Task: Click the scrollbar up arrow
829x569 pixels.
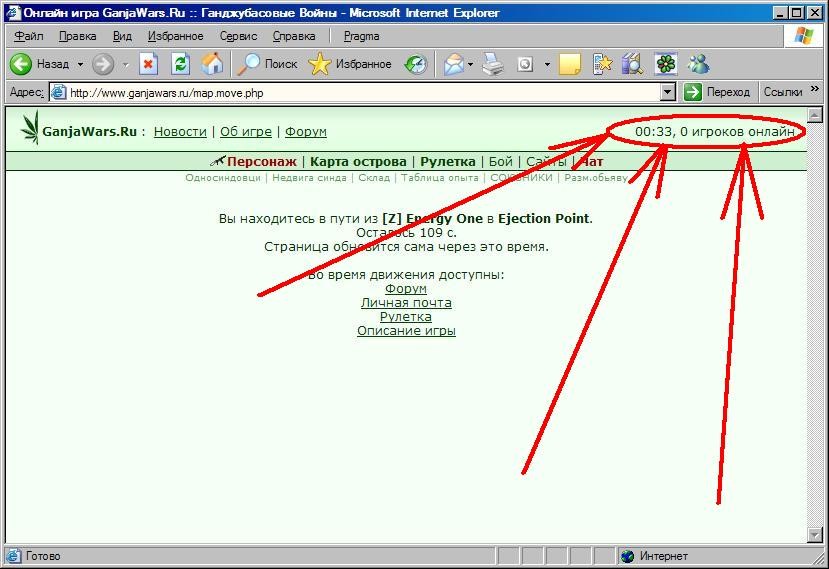Action: click(815, 114)
